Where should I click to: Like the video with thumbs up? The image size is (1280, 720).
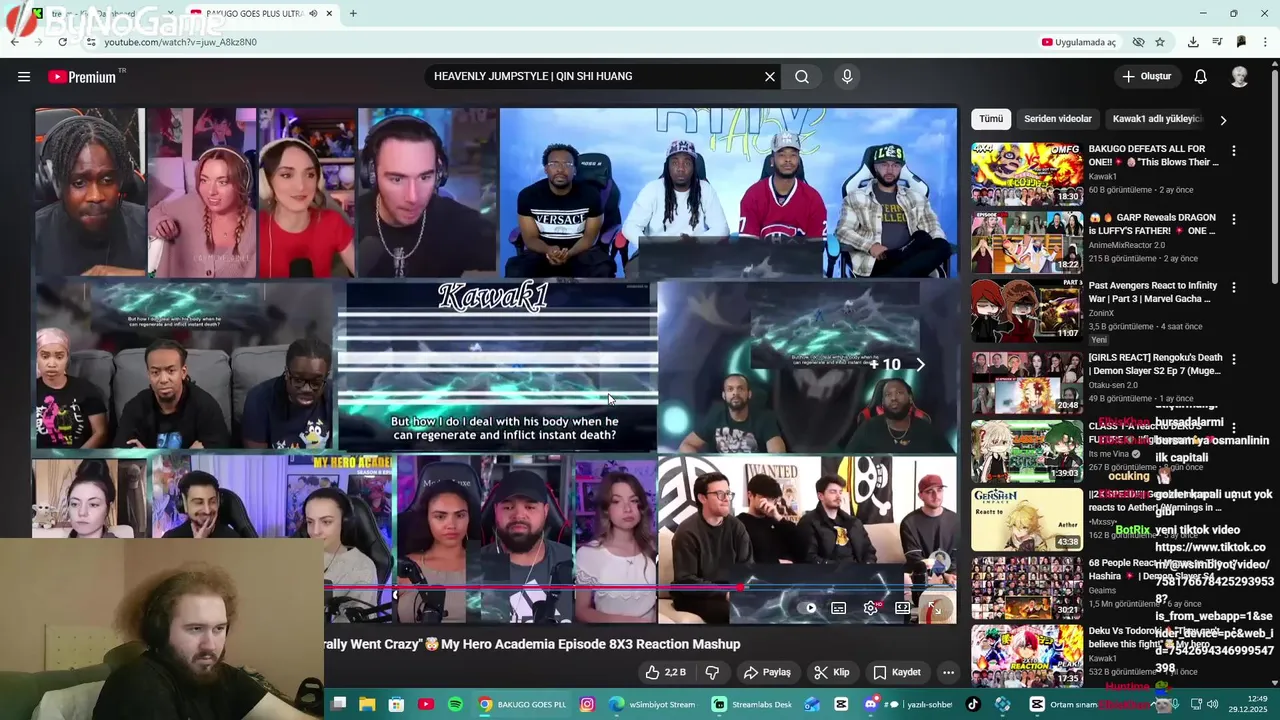[666, 672]
